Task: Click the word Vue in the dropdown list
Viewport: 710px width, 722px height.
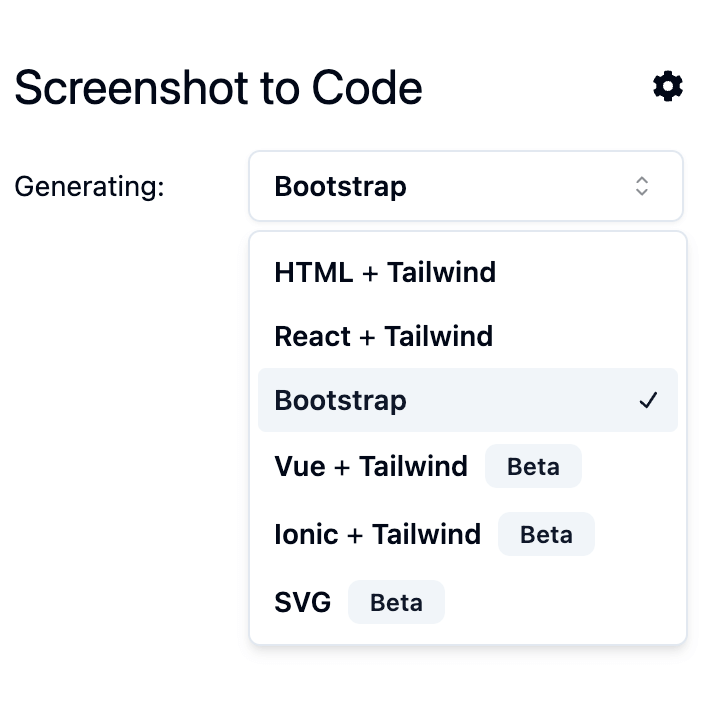Action: [300, 467]
